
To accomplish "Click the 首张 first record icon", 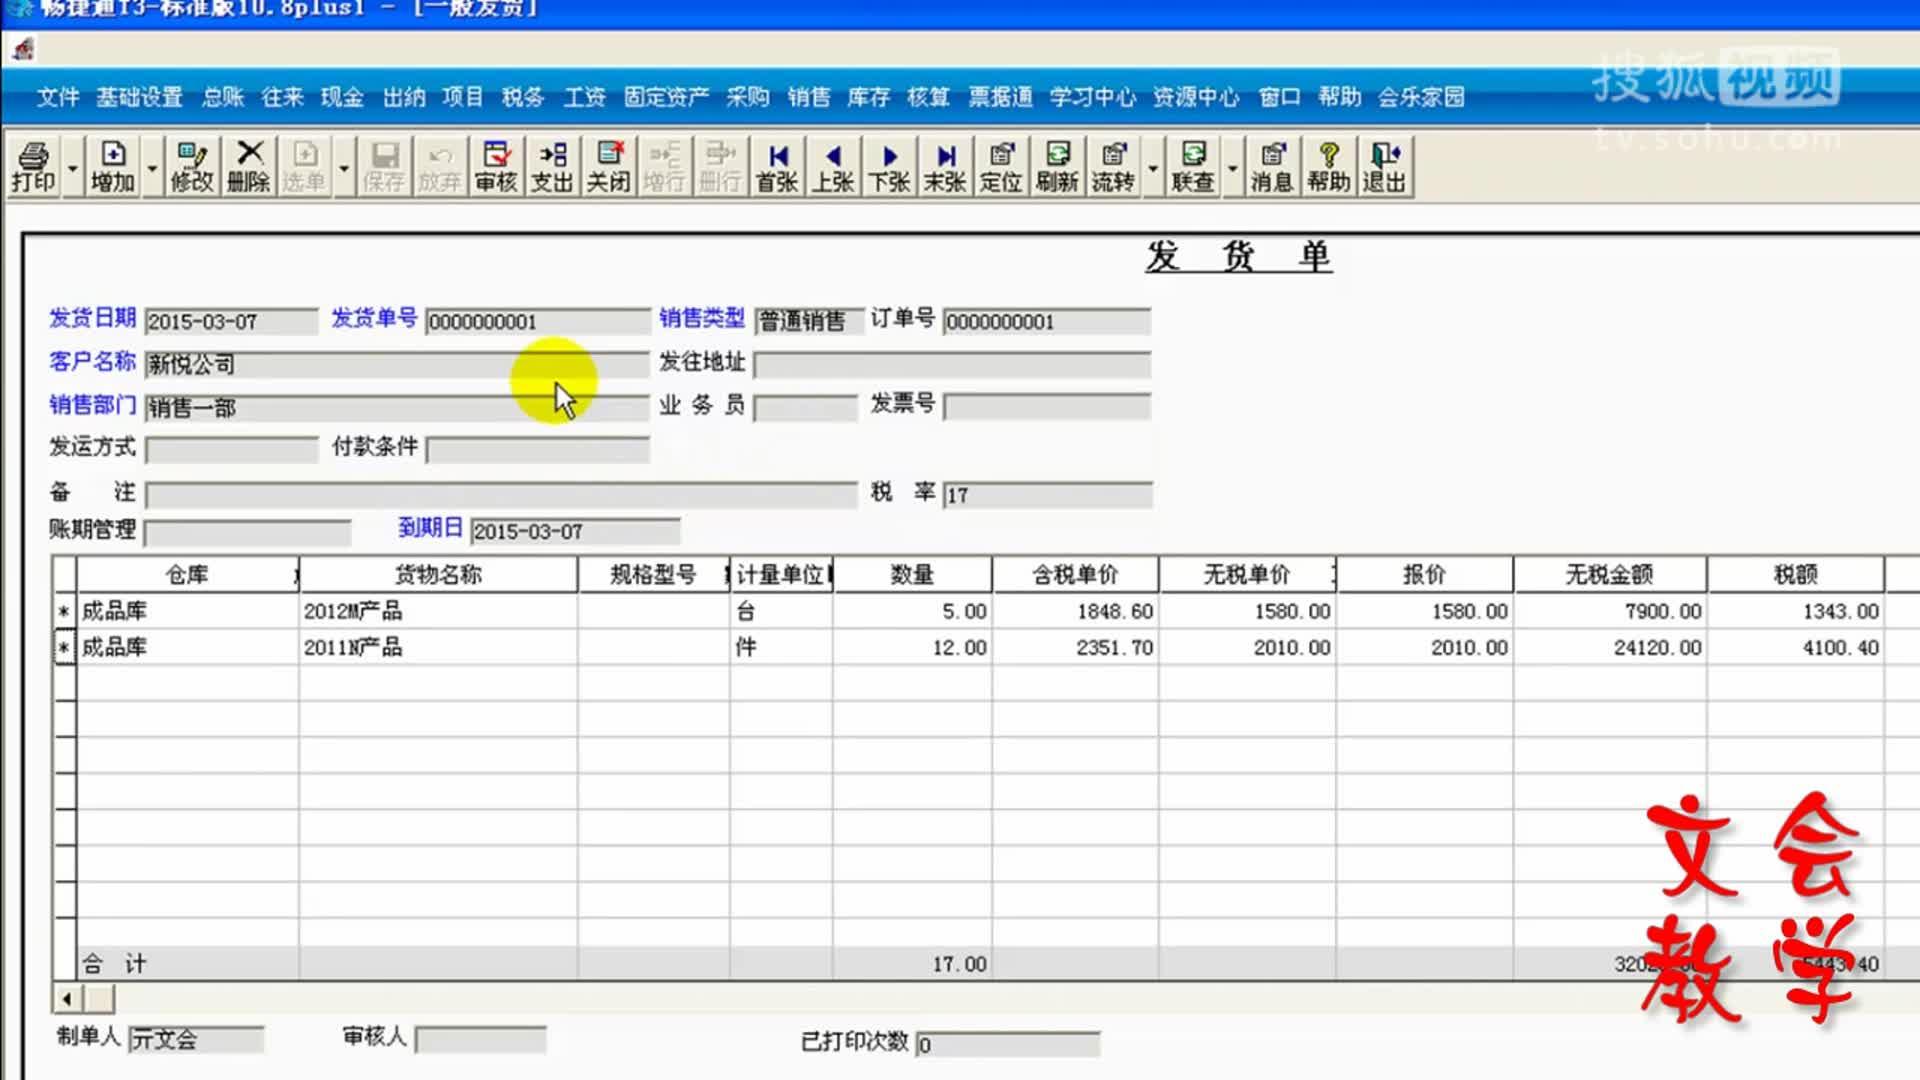I will pos(776,167).
